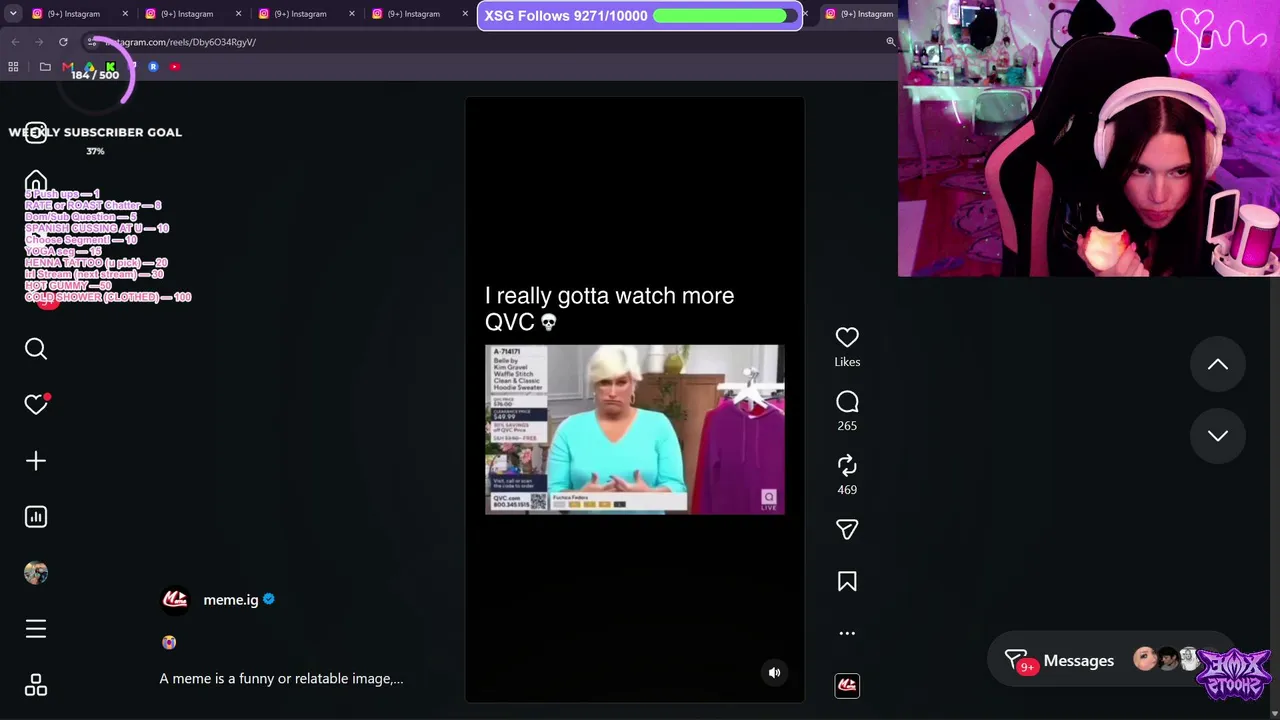View site information beside the address
1280x720 pixels.
92,42
